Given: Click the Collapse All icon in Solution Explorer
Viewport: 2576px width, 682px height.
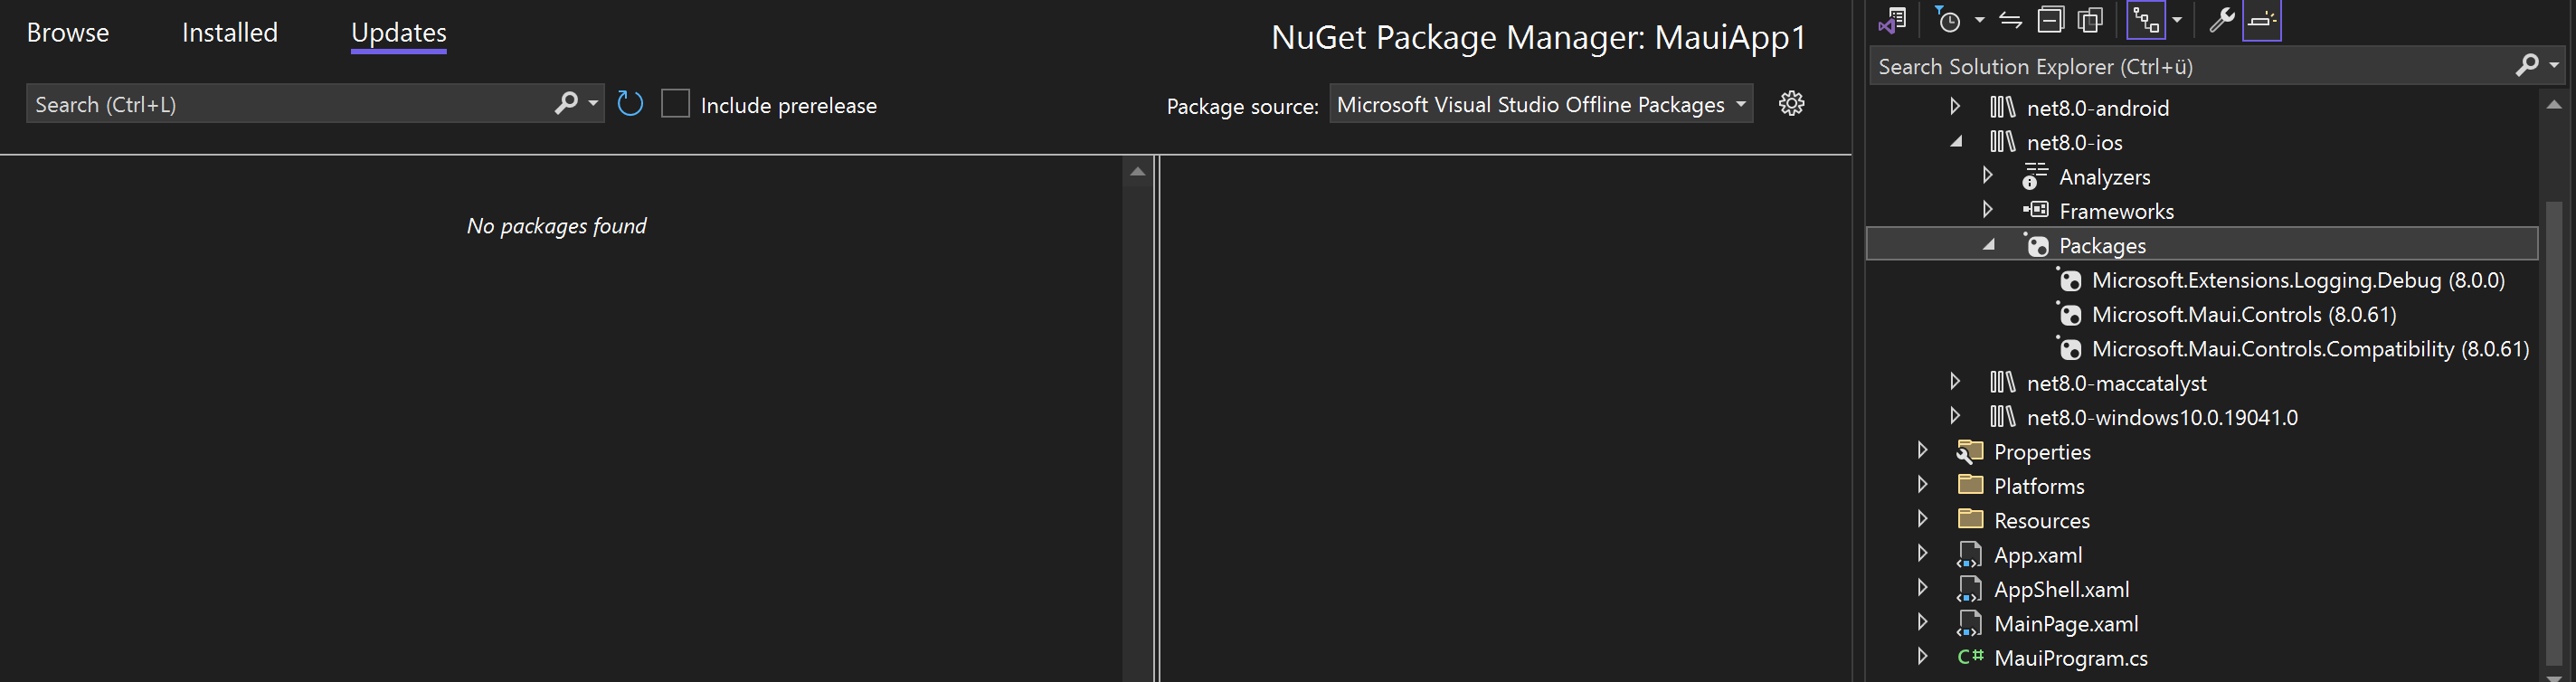Looking at the screenshot, I should [2050, 20].
